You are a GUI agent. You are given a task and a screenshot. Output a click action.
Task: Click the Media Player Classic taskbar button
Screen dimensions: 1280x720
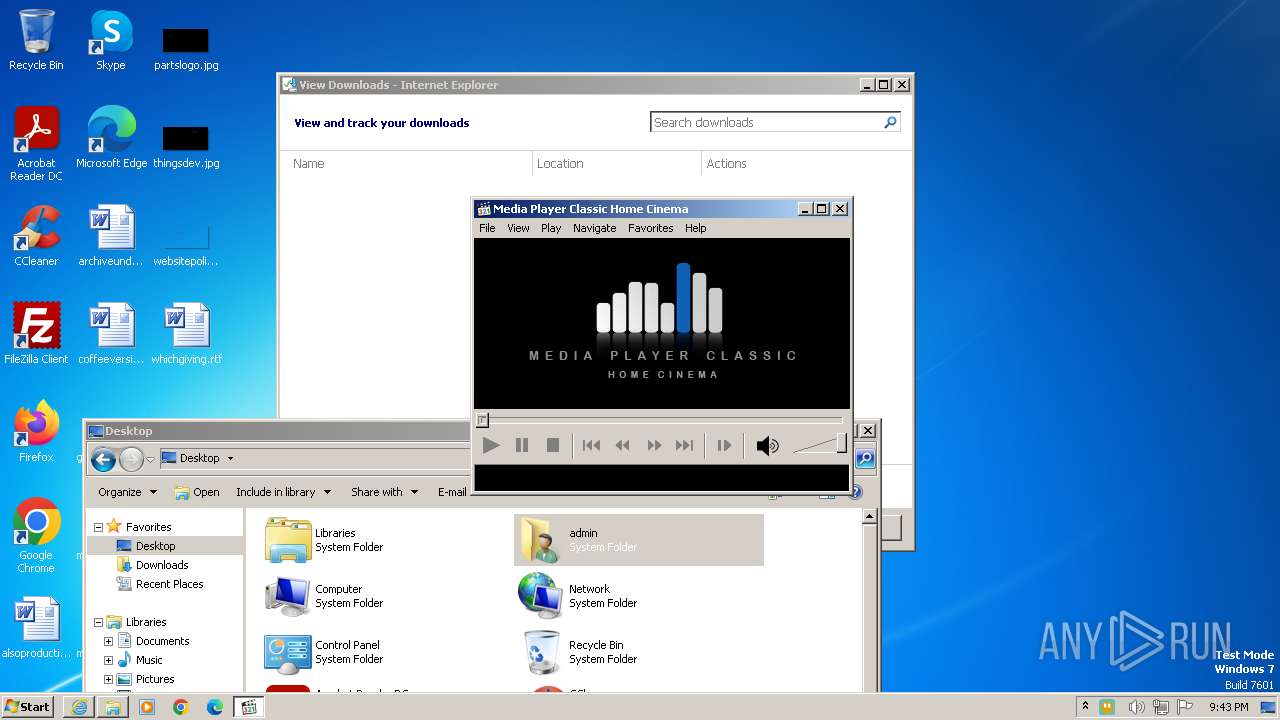coord(249,706)
